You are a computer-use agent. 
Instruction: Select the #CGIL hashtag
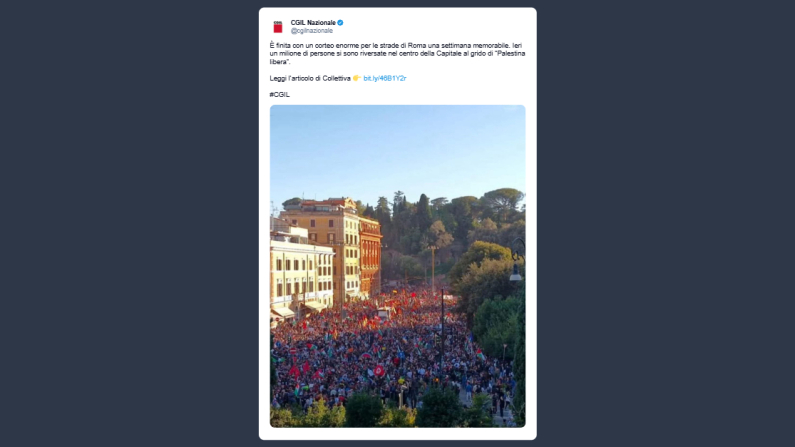tap(279, 94)
